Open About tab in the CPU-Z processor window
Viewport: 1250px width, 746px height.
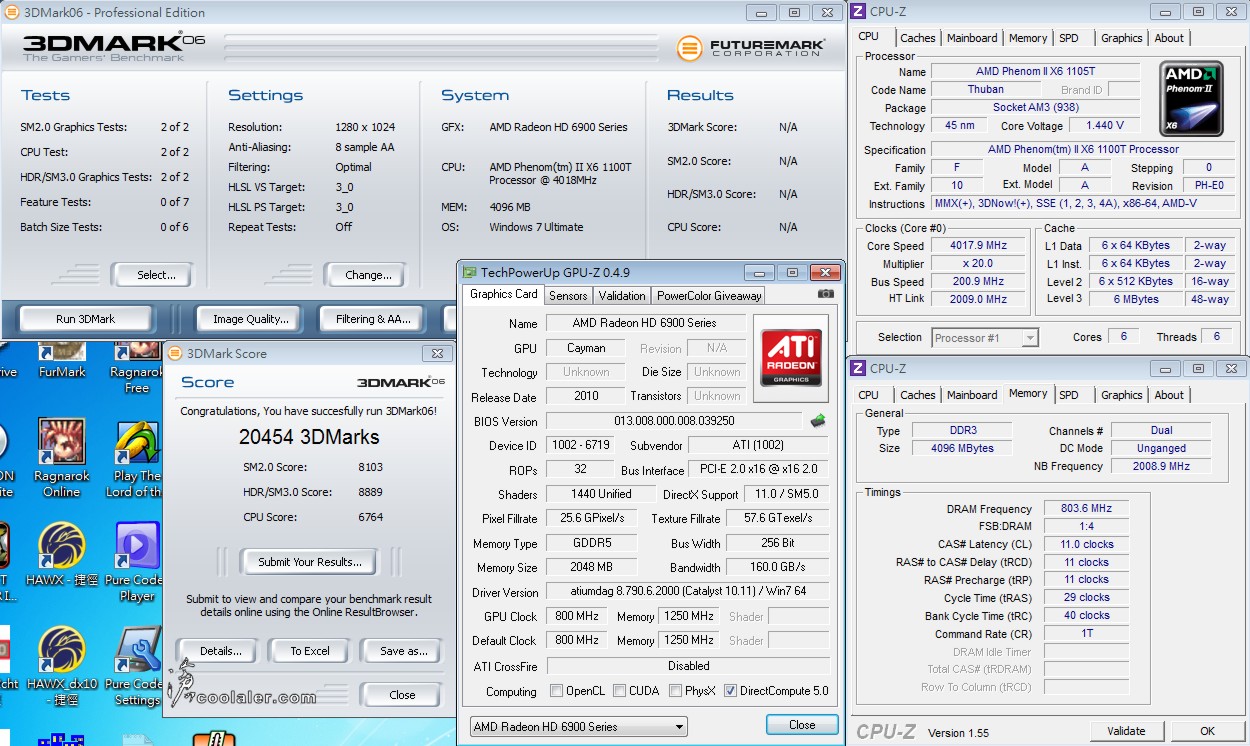[x=1169, y=38]
